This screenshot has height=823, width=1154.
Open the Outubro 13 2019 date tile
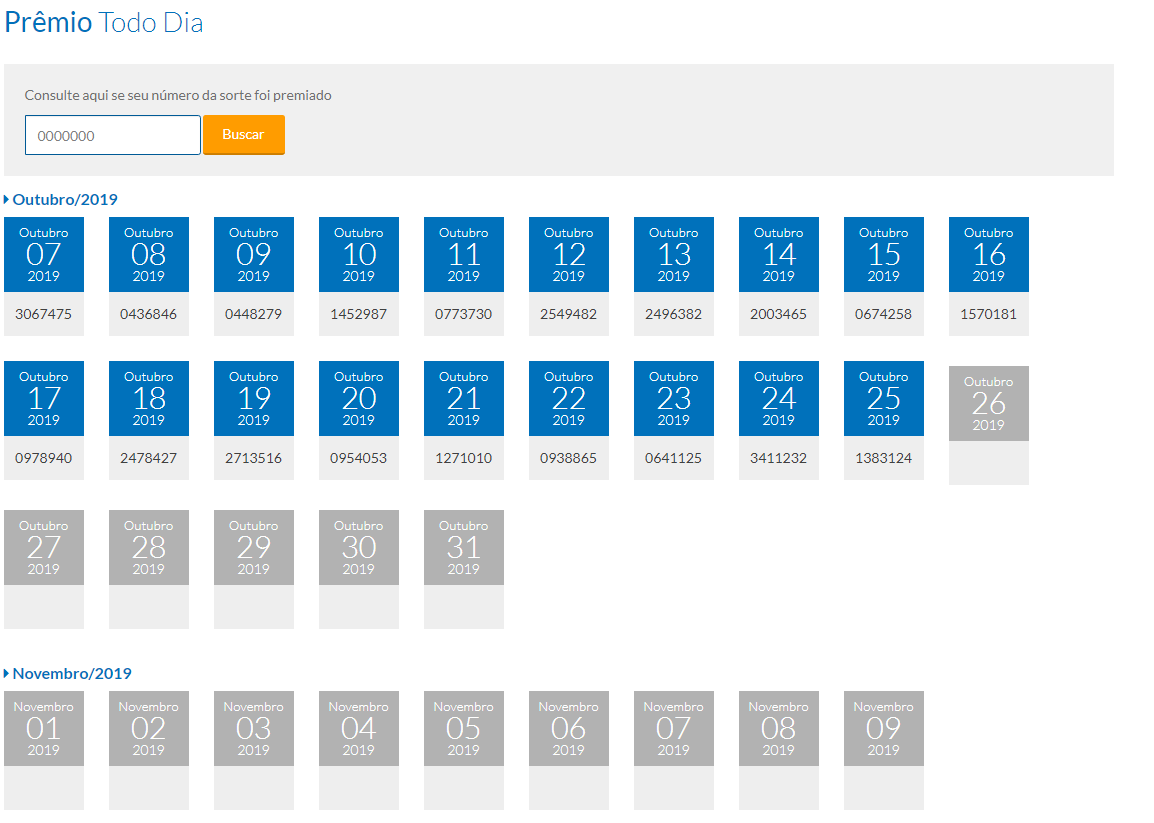tap(674, 255)
